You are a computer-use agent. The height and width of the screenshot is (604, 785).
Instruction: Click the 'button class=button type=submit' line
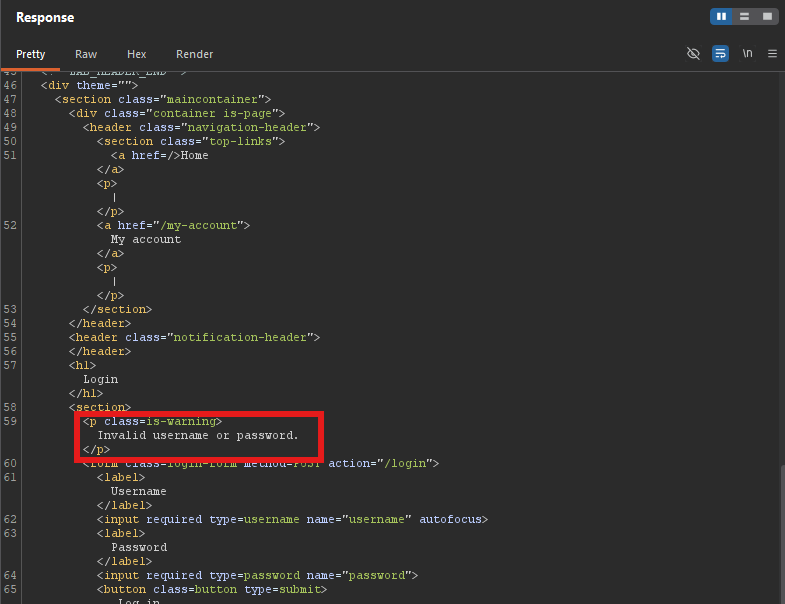(212, 589)
